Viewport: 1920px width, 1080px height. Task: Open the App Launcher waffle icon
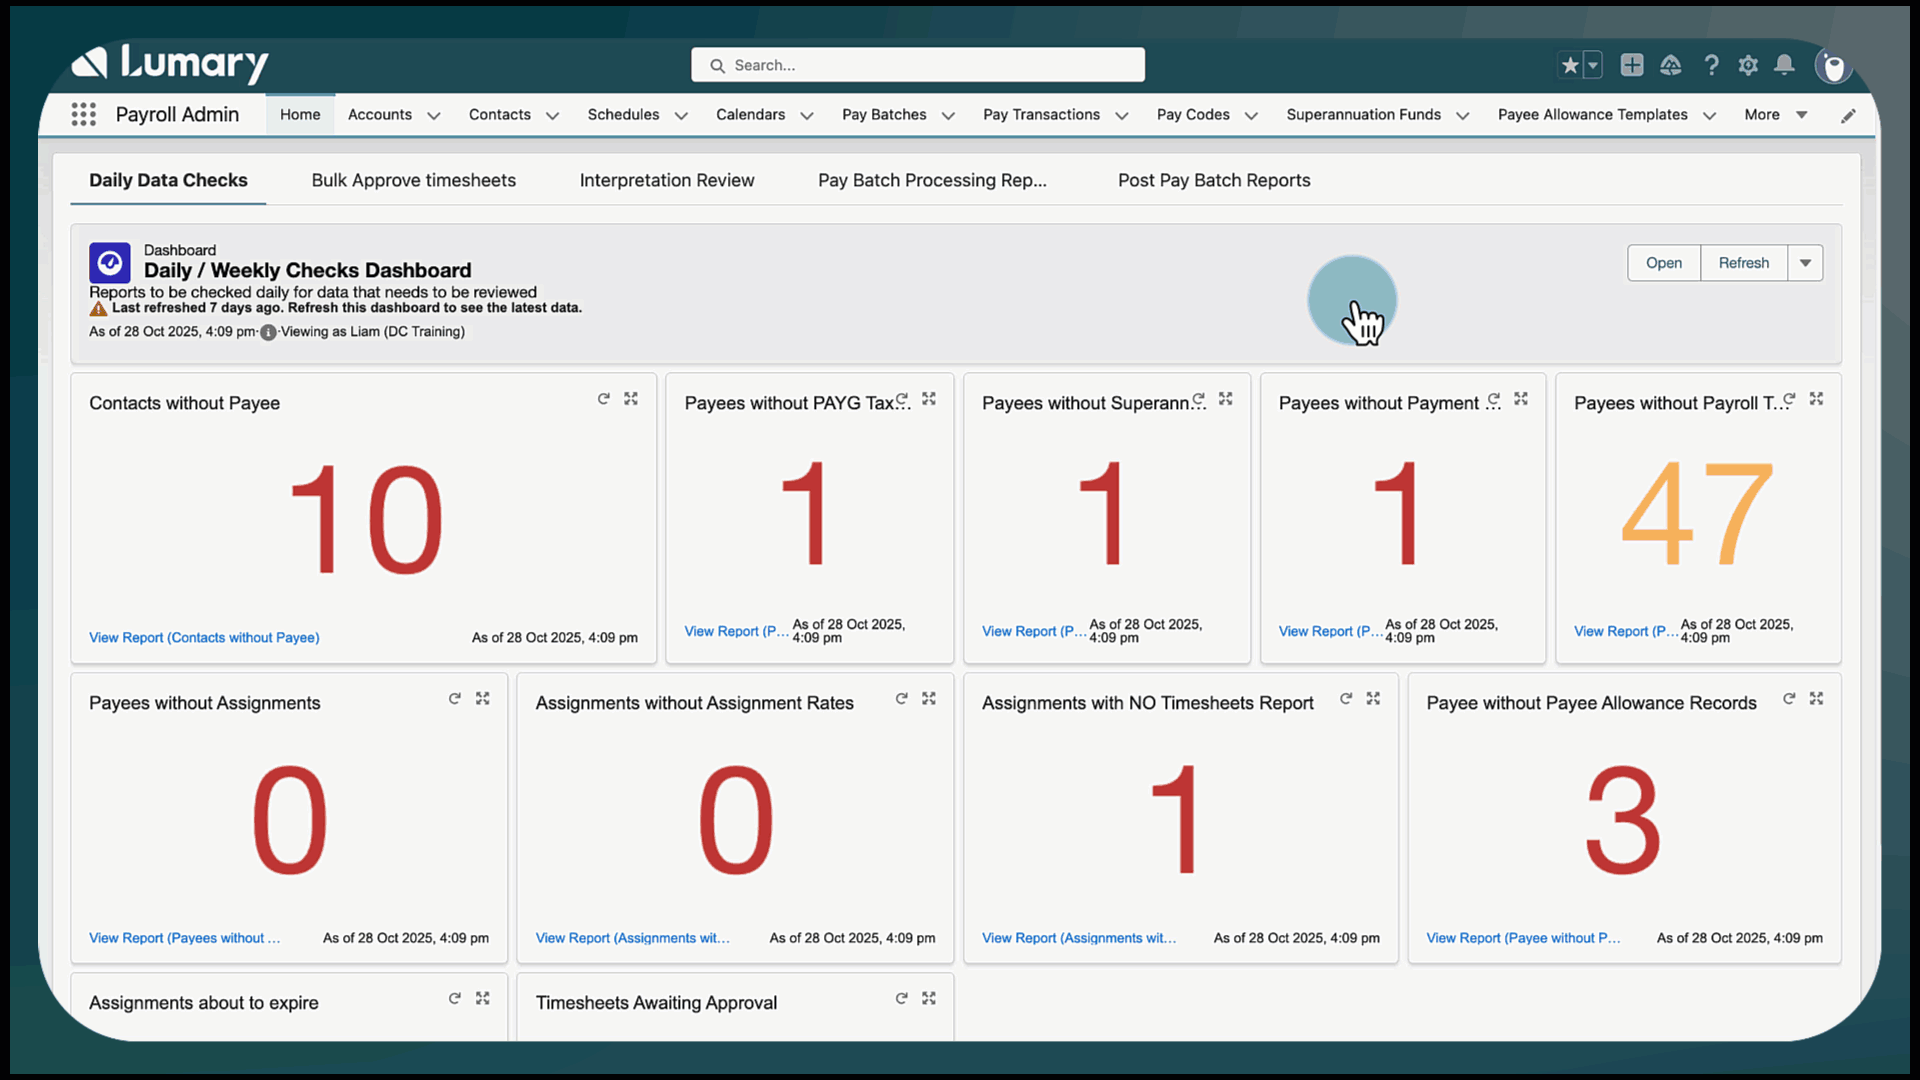[x=84, y=114]
